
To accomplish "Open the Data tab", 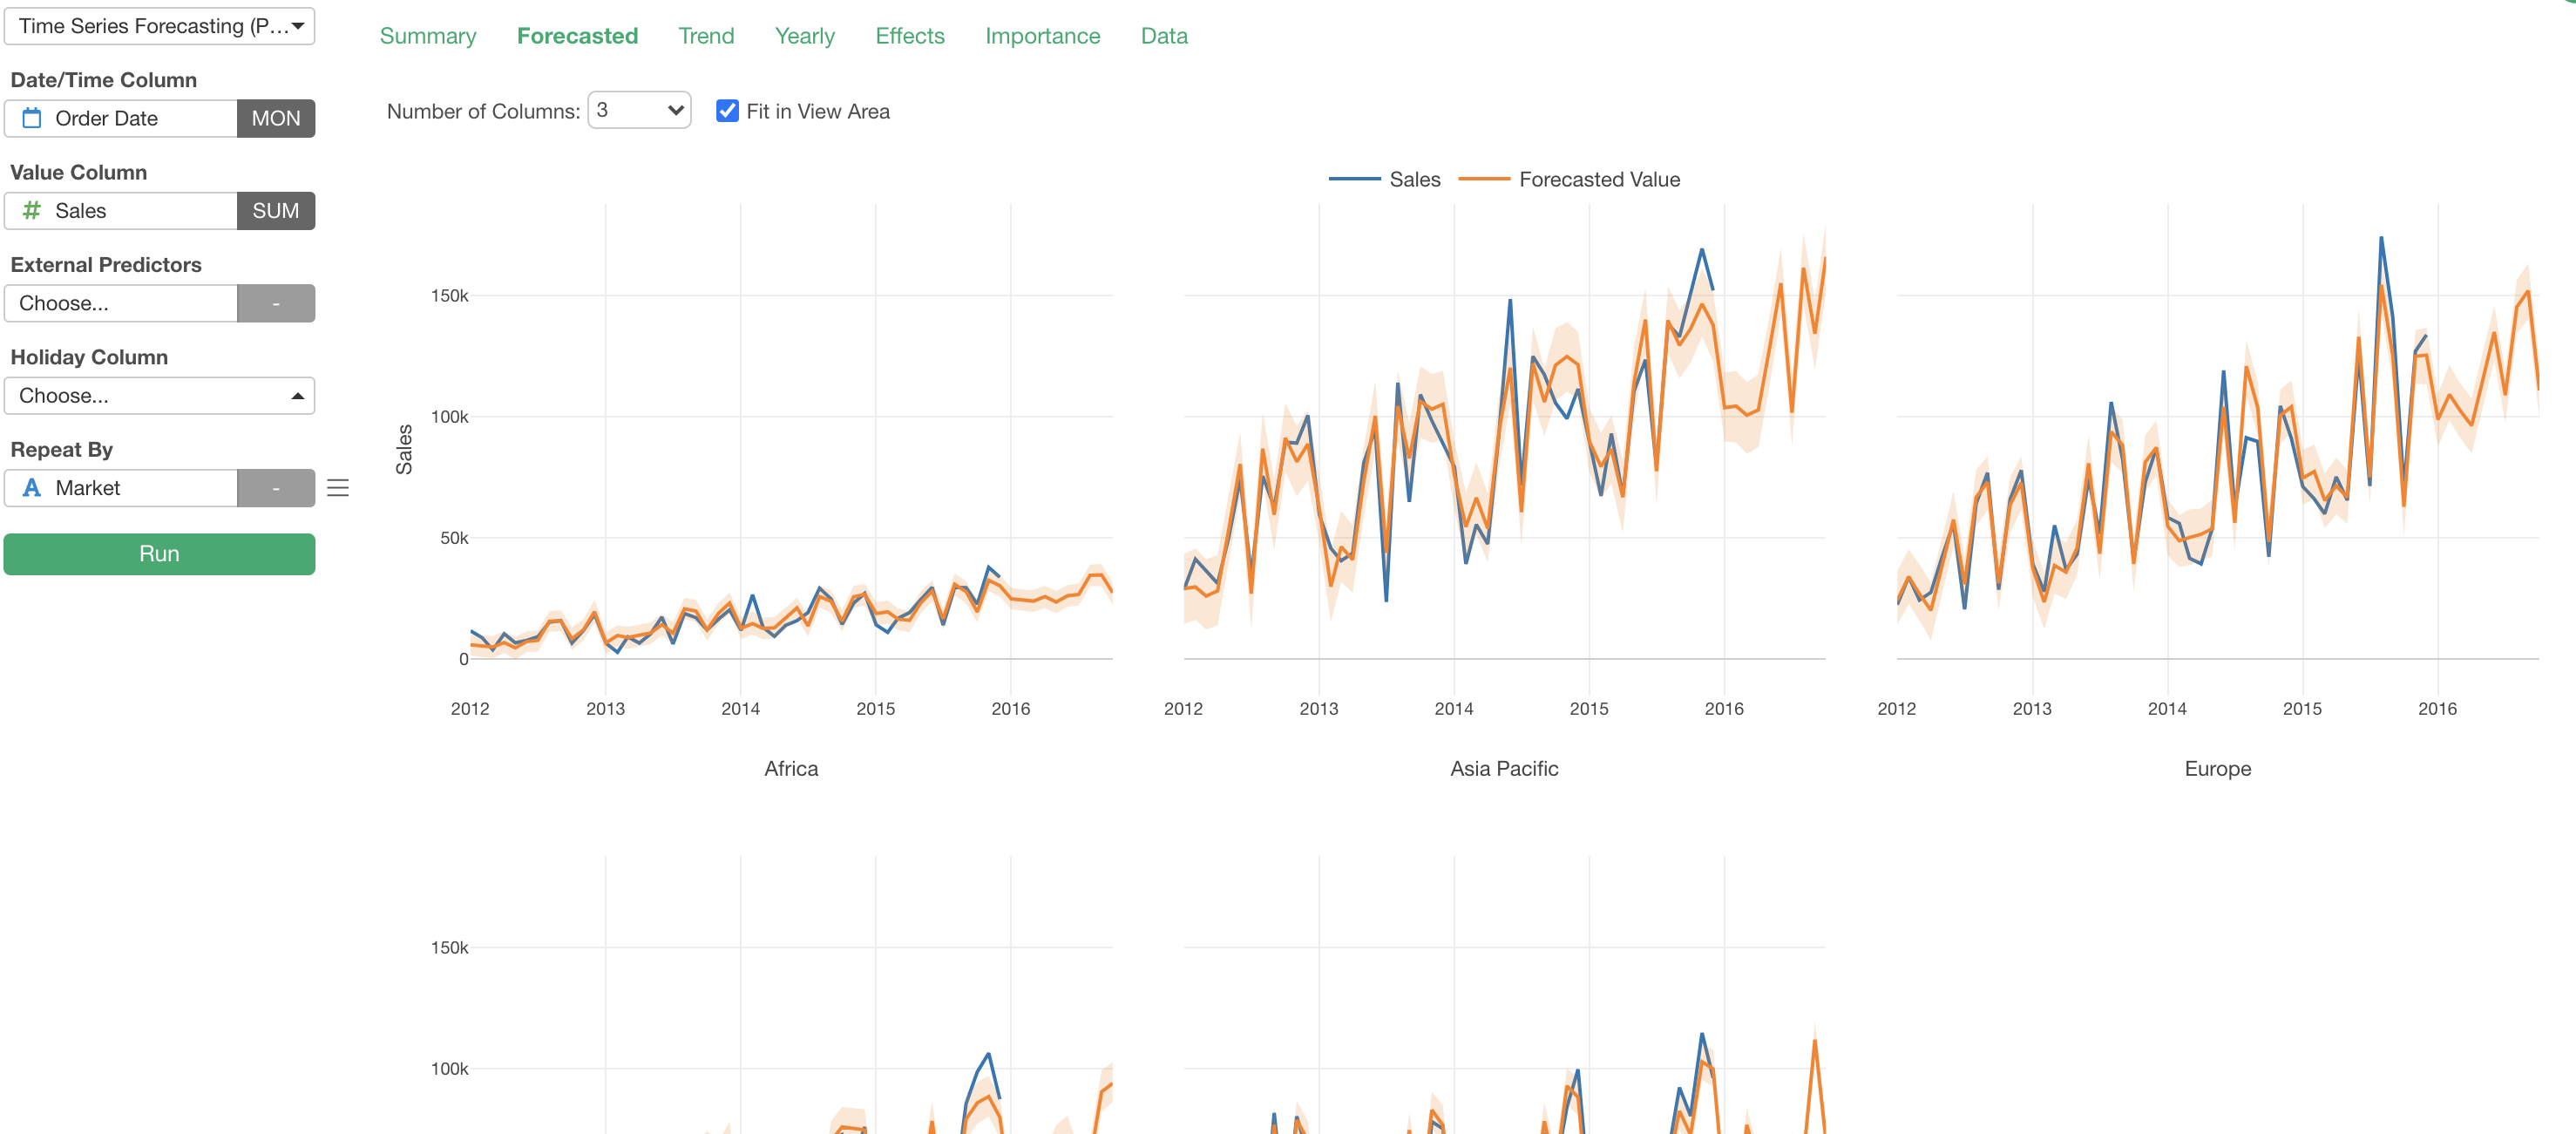I will pyautogui.click(x=1164, y=36).
